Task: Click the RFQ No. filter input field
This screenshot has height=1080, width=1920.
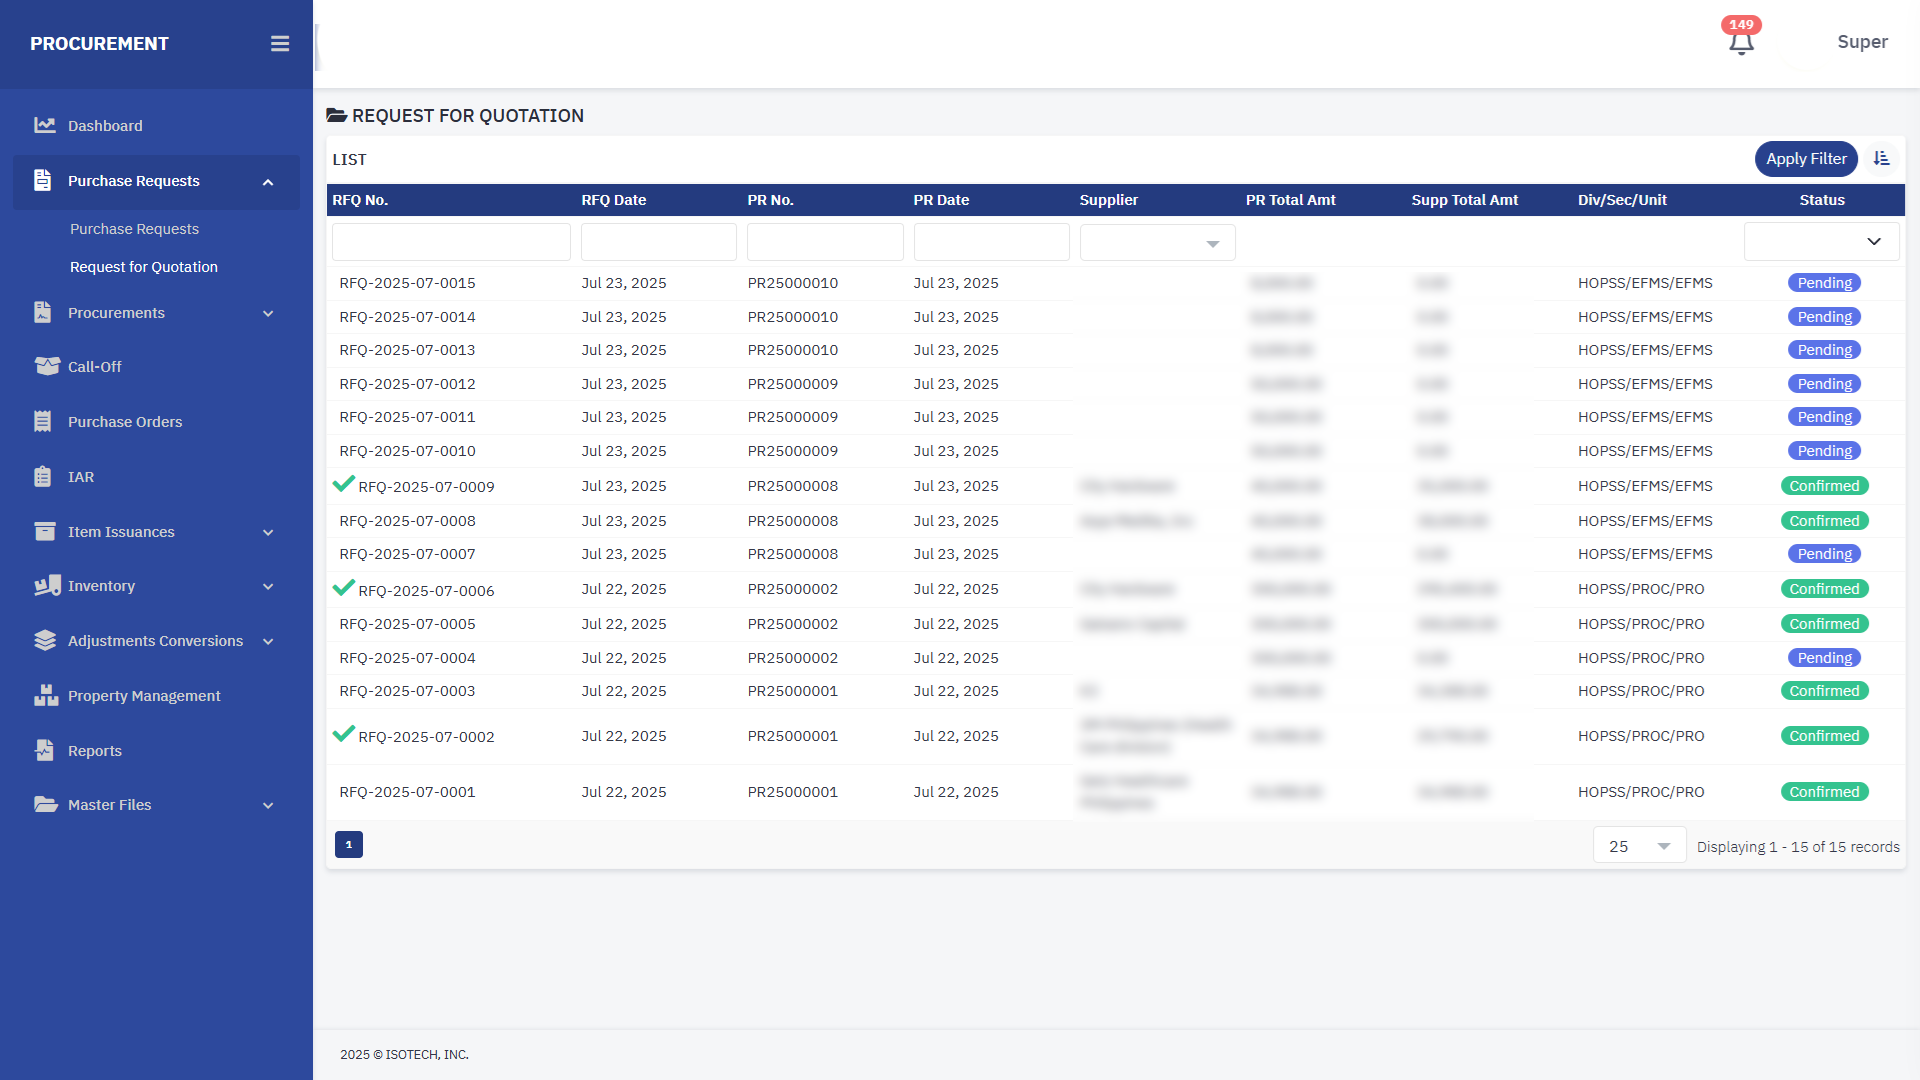Action: pos(451,243)
